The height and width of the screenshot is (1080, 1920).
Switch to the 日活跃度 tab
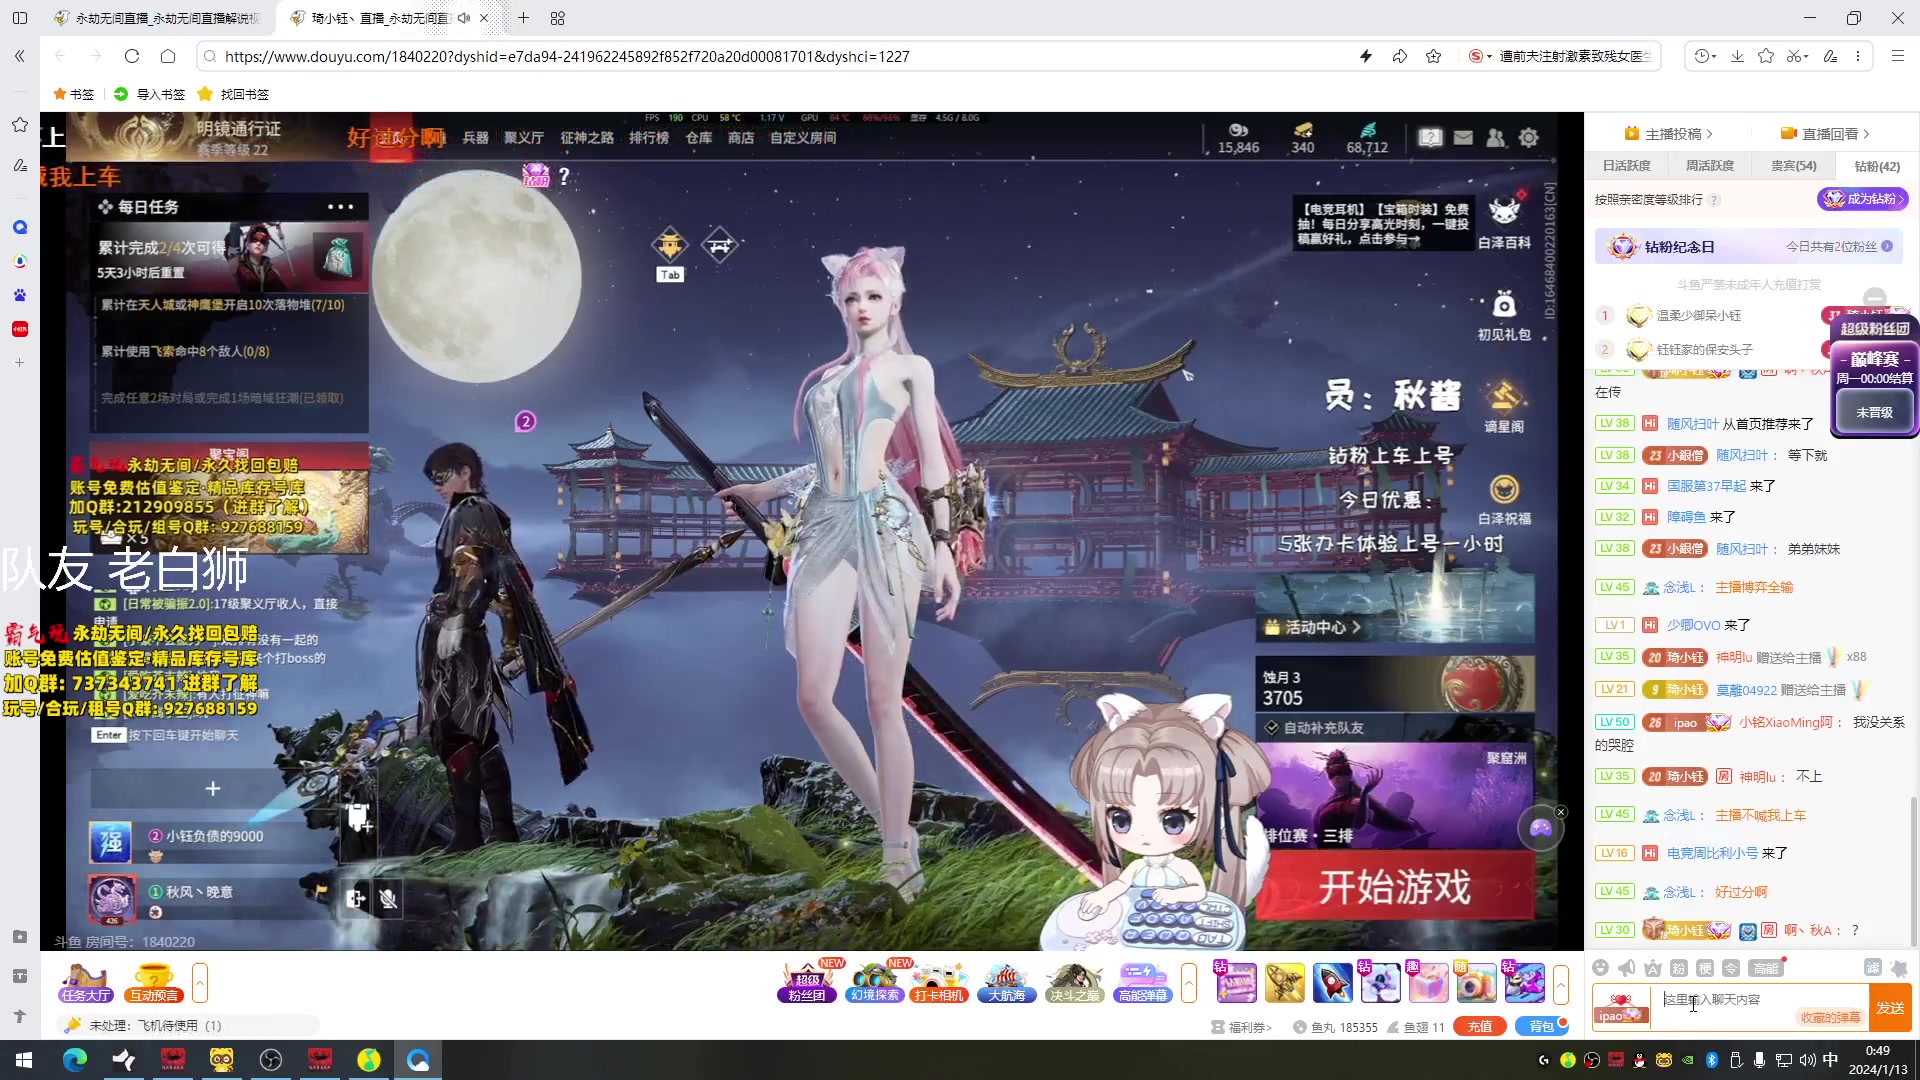click(x=1627, y=166)
